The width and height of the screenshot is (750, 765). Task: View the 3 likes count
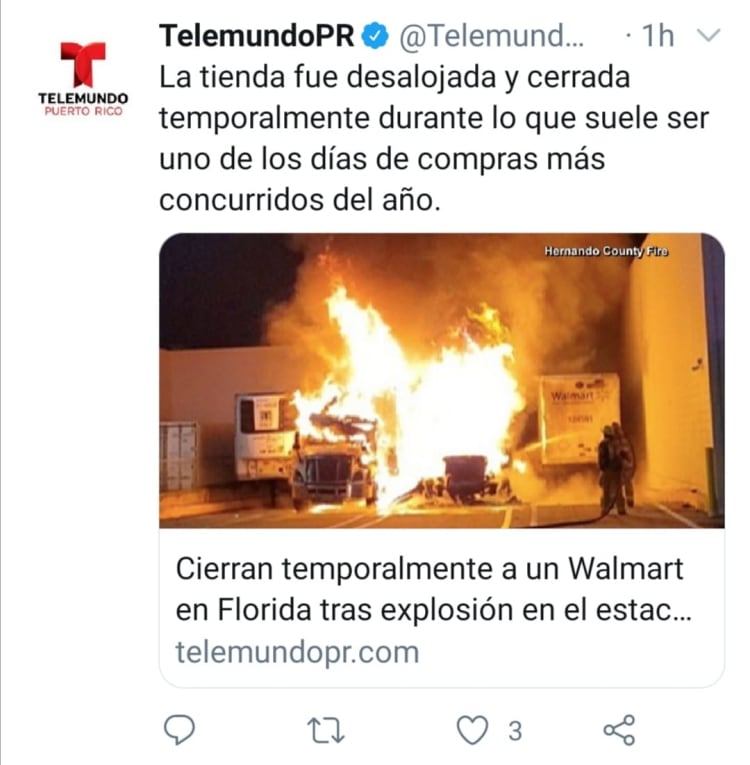tap(515, 731)
